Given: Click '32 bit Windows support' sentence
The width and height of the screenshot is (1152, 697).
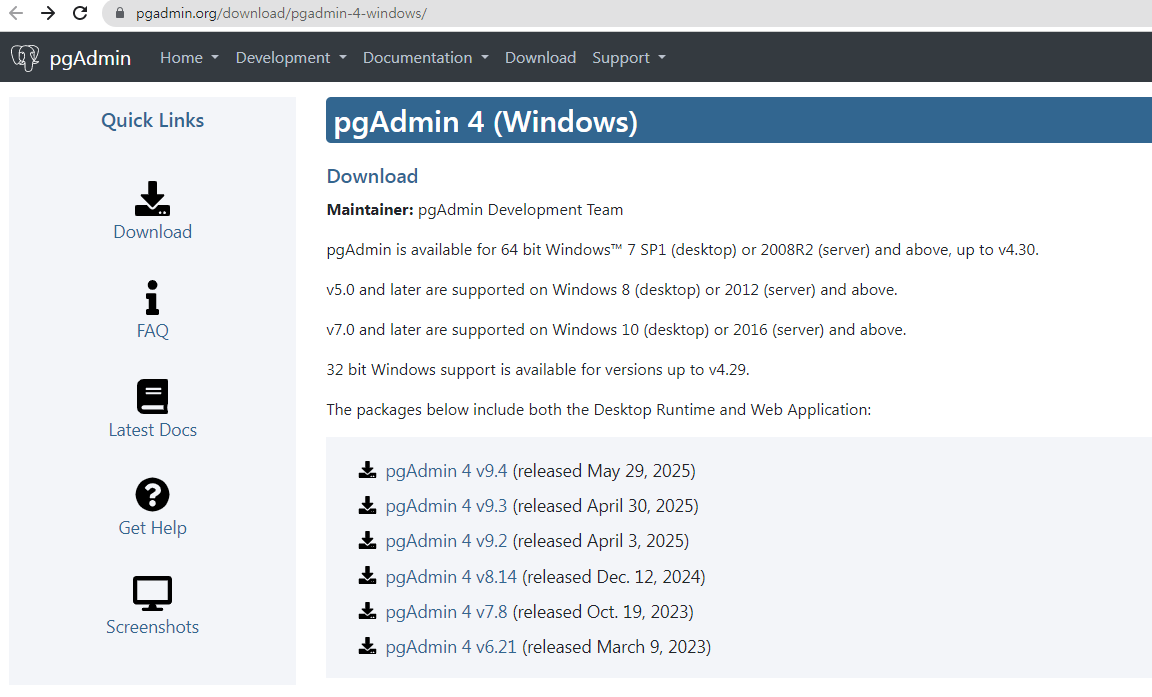Looking at the screenshot, I should pyautogui.click(x=538, y=370).
